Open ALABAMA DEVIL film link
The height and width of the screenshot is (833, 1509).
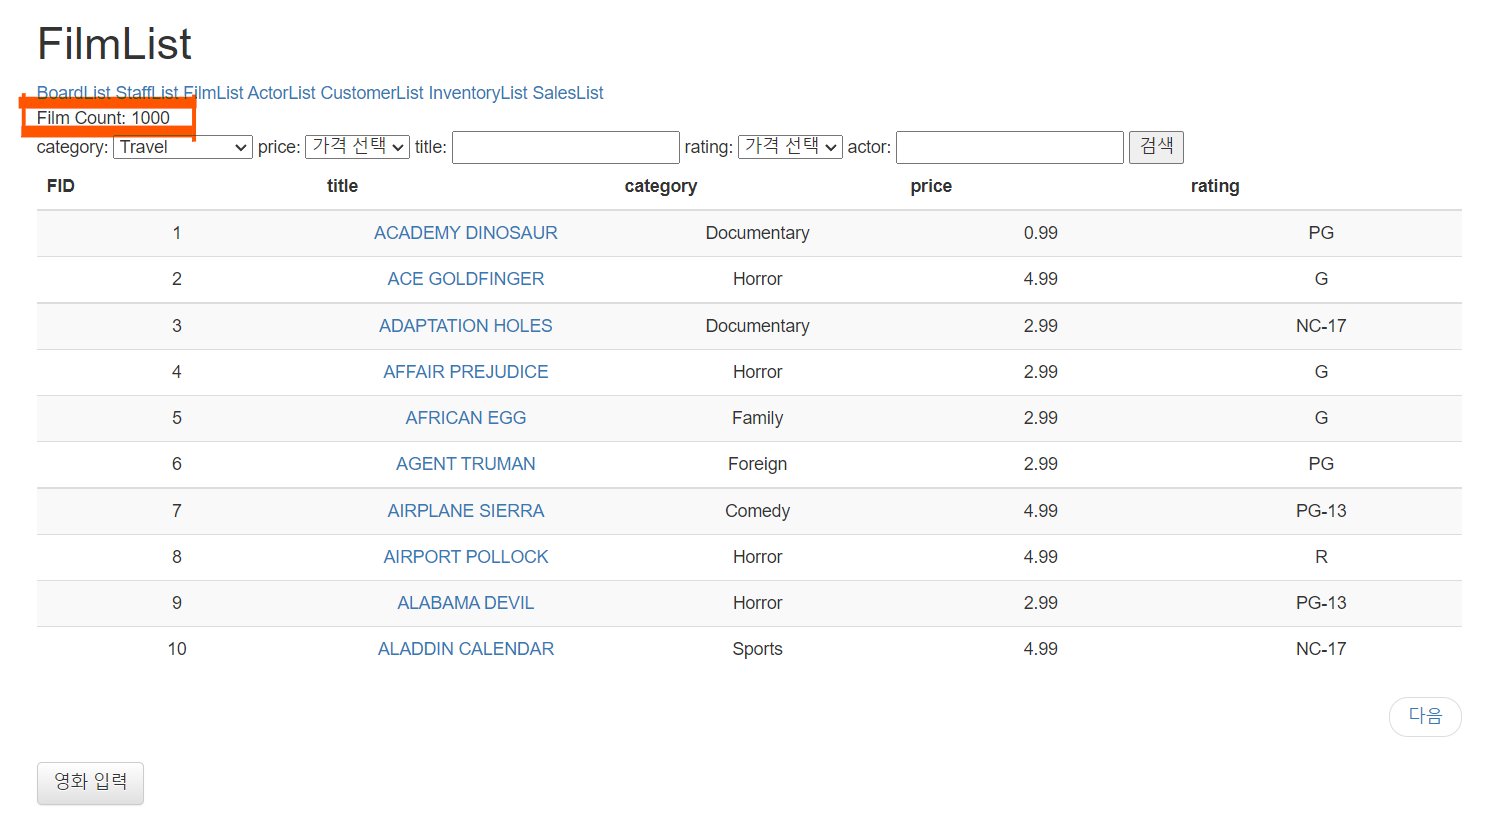click(x=466, y=603)
